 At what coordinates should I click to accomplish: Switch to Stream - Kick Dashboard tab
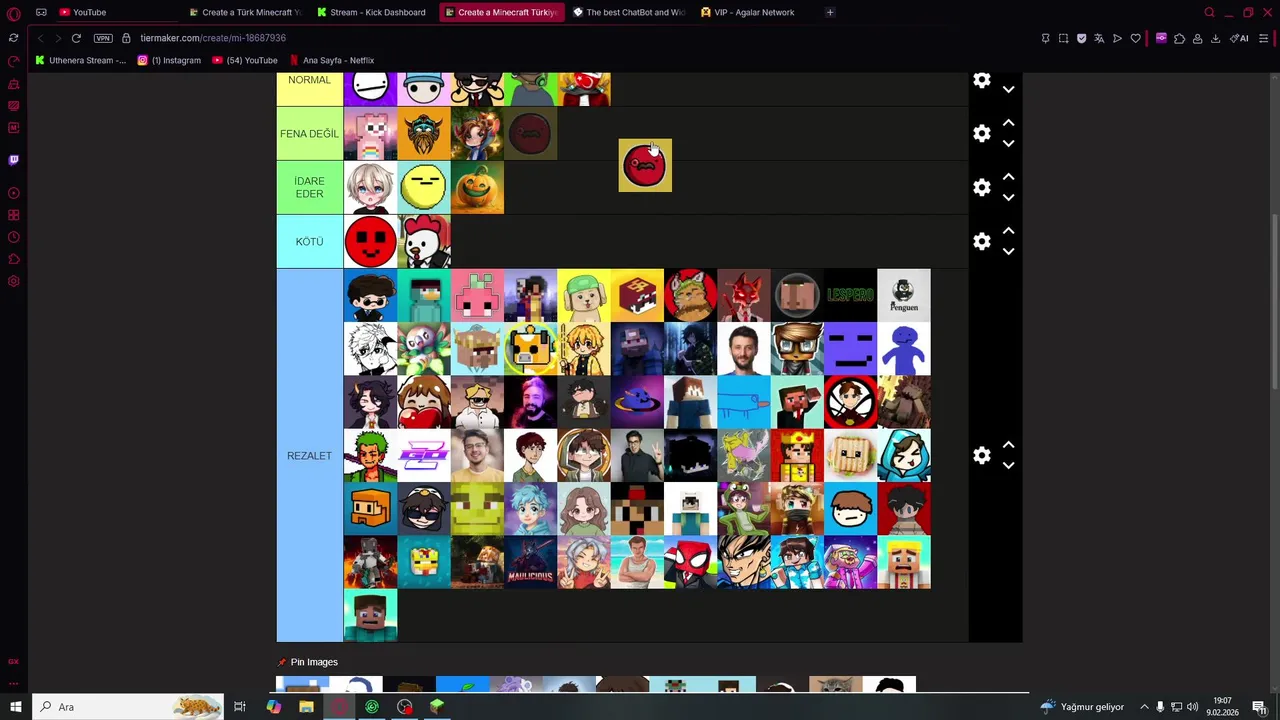373,12
